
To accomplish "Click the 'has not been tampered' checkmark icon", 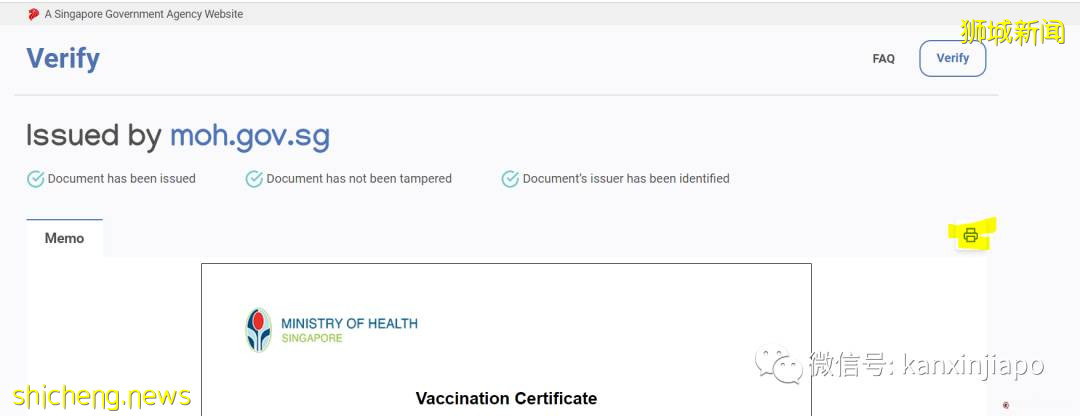I will 254,179.
